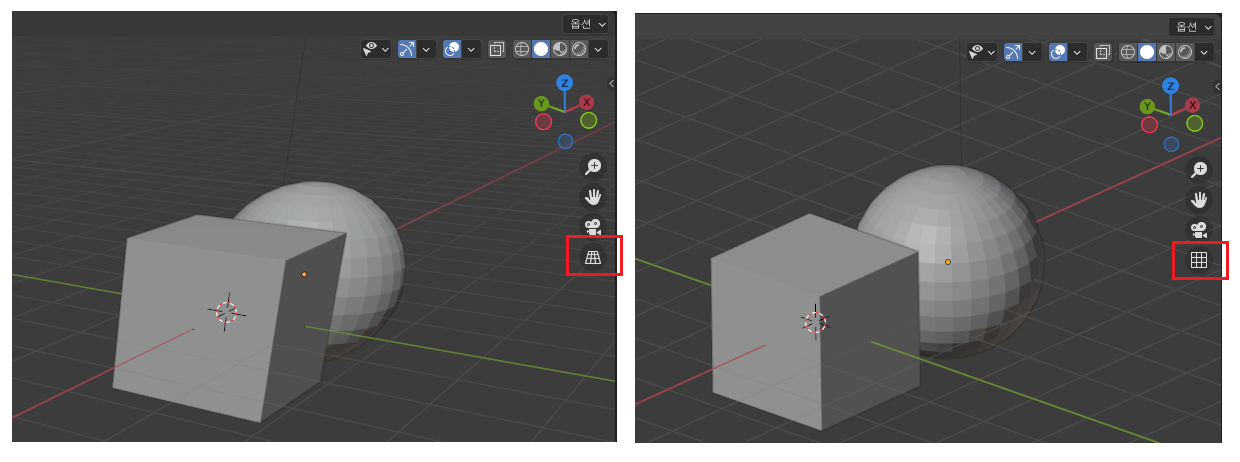Image resolution: width=1240 pixels, height=462 pixels.
Task: Click blue negative-Z circle on left gizmo
Action: pos(565,141)
